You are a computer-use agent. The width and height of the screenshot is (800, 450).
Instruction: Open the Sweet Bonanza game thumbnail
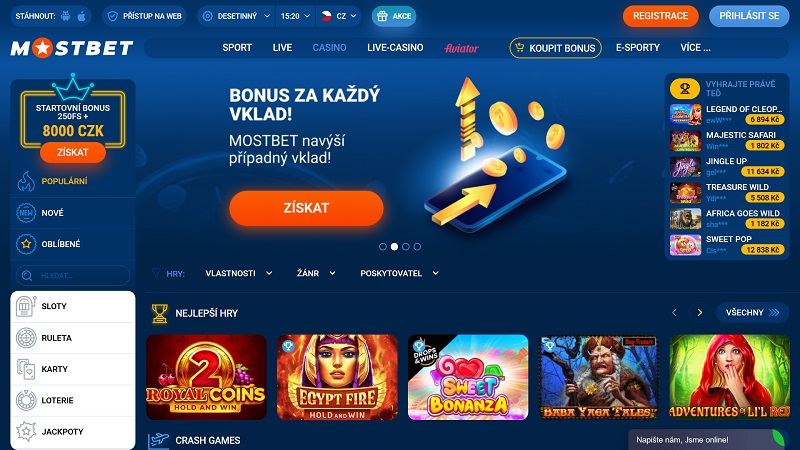[468, 377]
